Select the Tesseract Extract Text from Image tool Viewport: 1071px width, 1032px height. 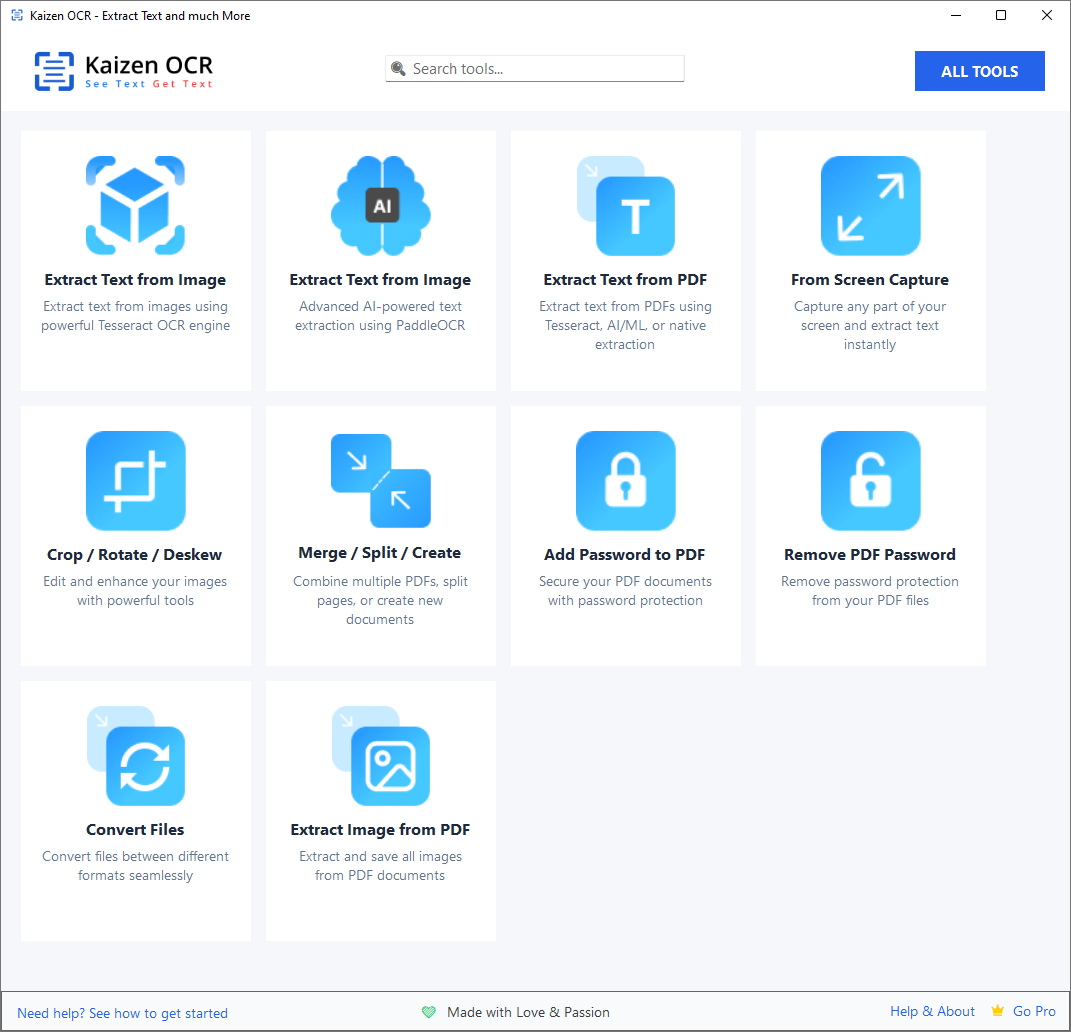[x=135, y=260]
